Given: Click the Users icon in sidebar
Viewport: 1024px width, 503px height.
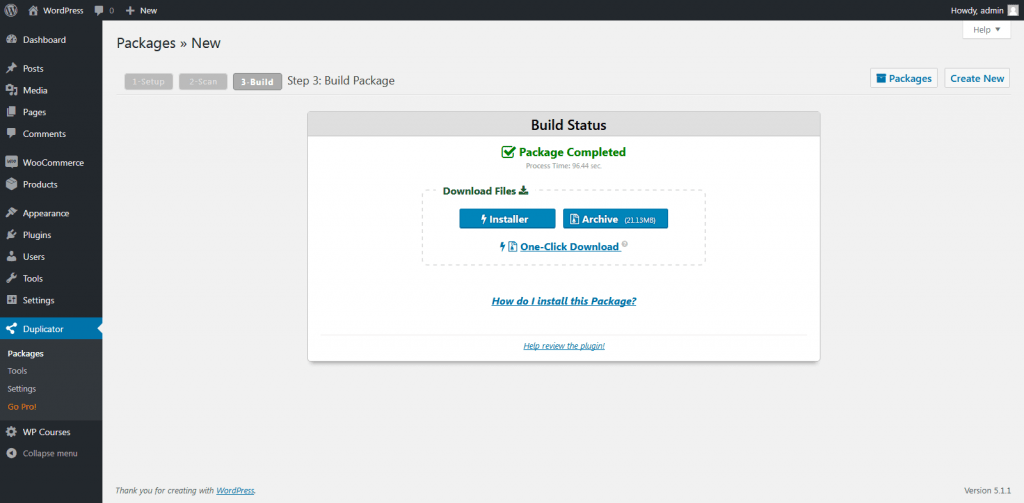Looking at the screenshot, I should pyautogui.click(x=11, y=257).
